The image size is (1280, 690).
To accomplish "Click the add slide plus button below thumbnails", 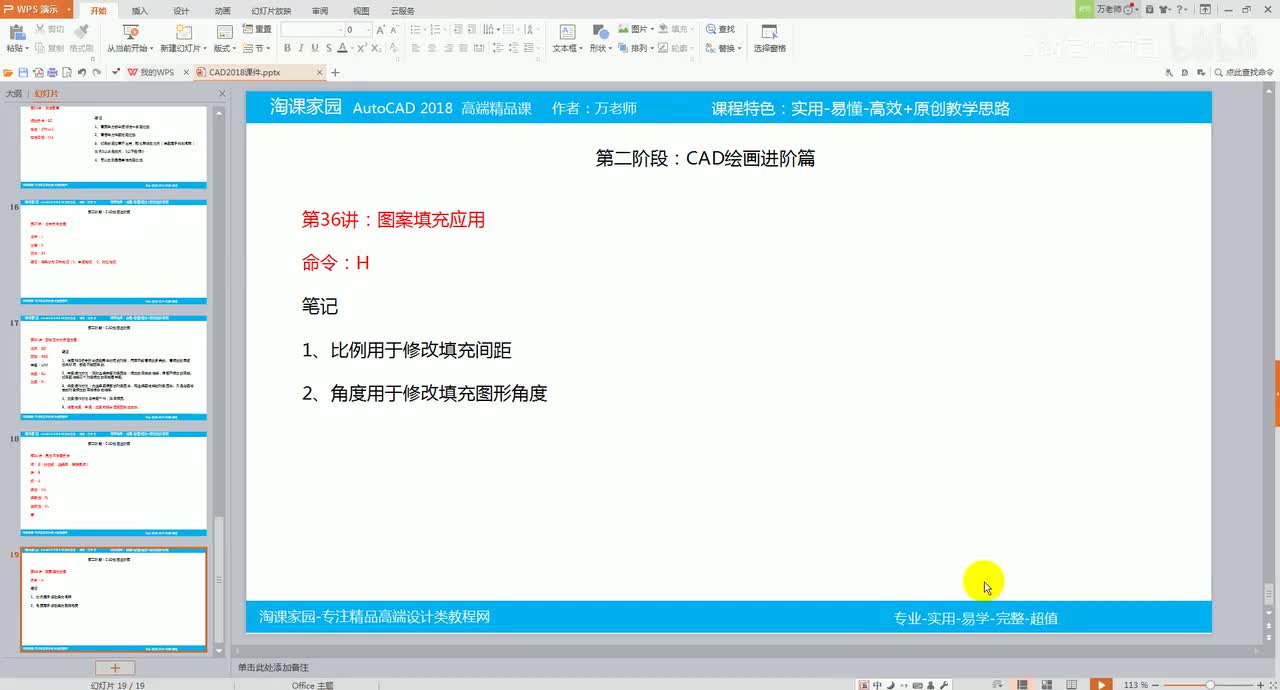I will (x=115, y=667).
